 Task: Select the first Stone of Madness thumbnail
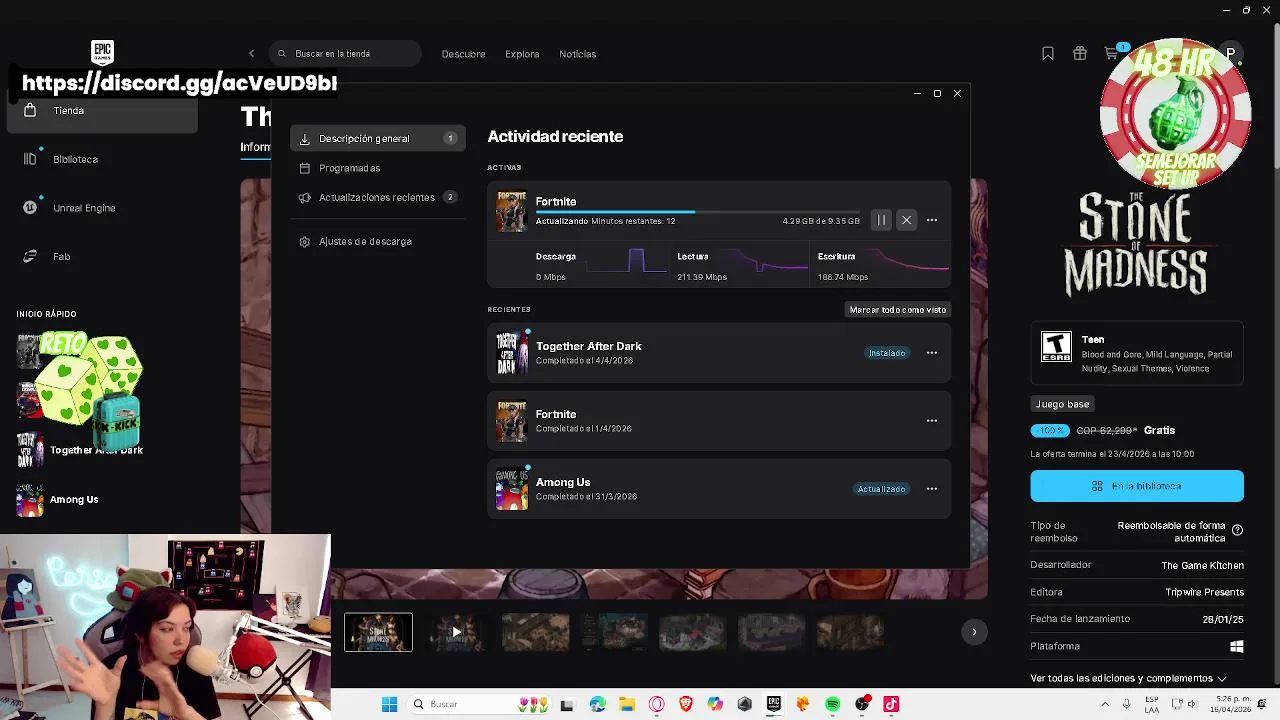[x=378, y=632]
